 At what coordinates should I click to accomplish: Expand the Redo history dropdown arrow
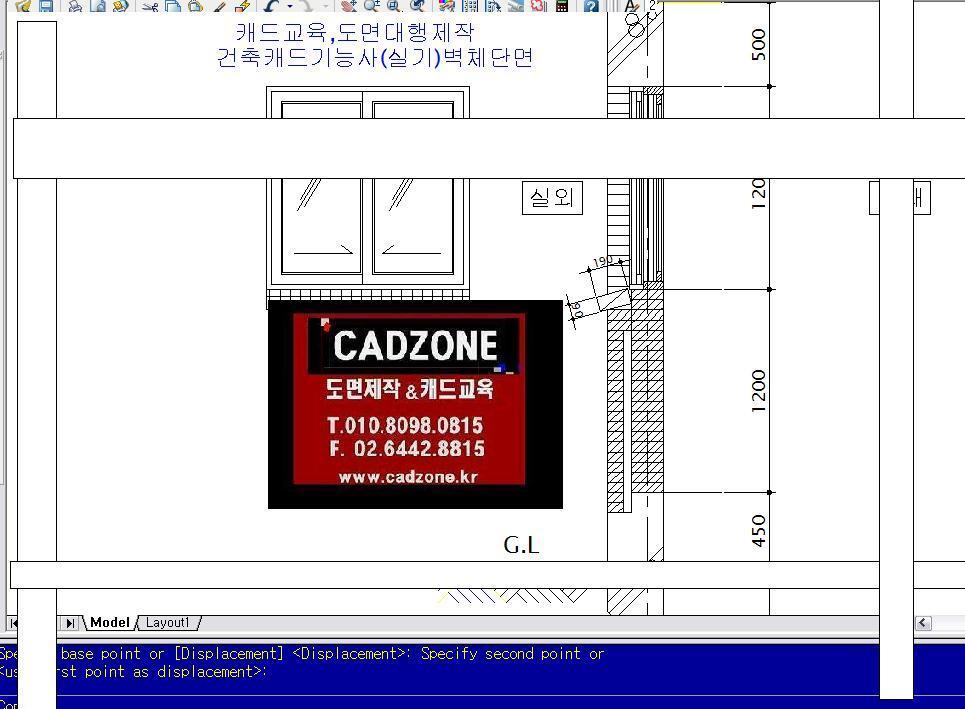coord(325,6)
